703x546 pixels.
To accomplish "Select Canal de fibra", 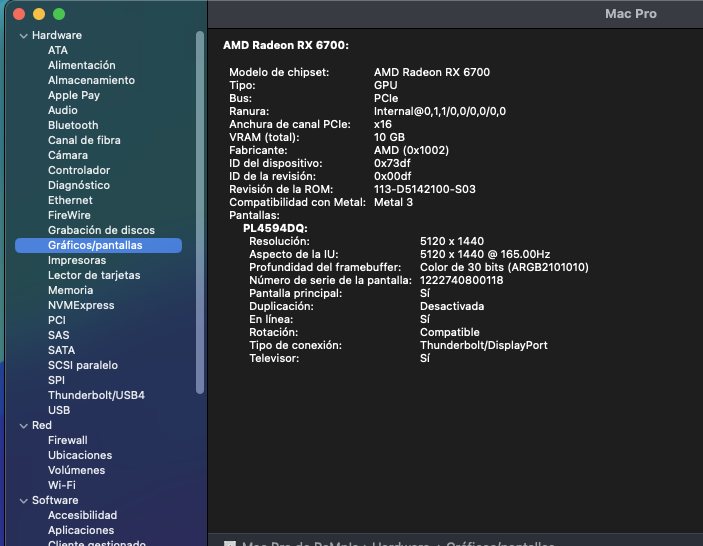I will (84, 140).
